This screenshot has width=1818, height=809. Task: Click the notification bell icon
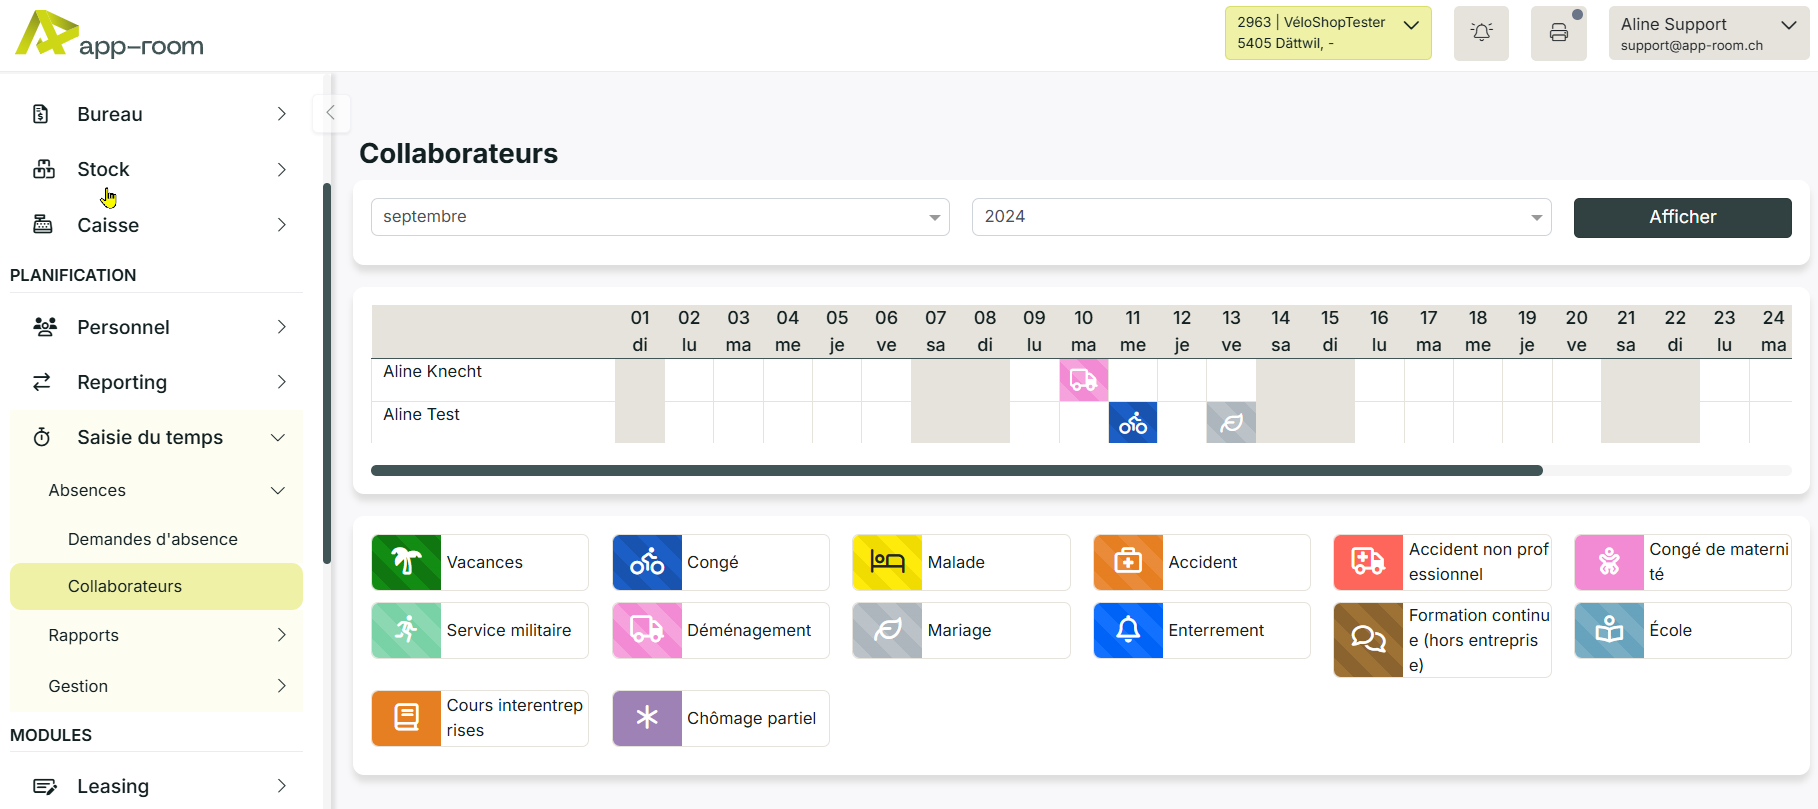1481,33
